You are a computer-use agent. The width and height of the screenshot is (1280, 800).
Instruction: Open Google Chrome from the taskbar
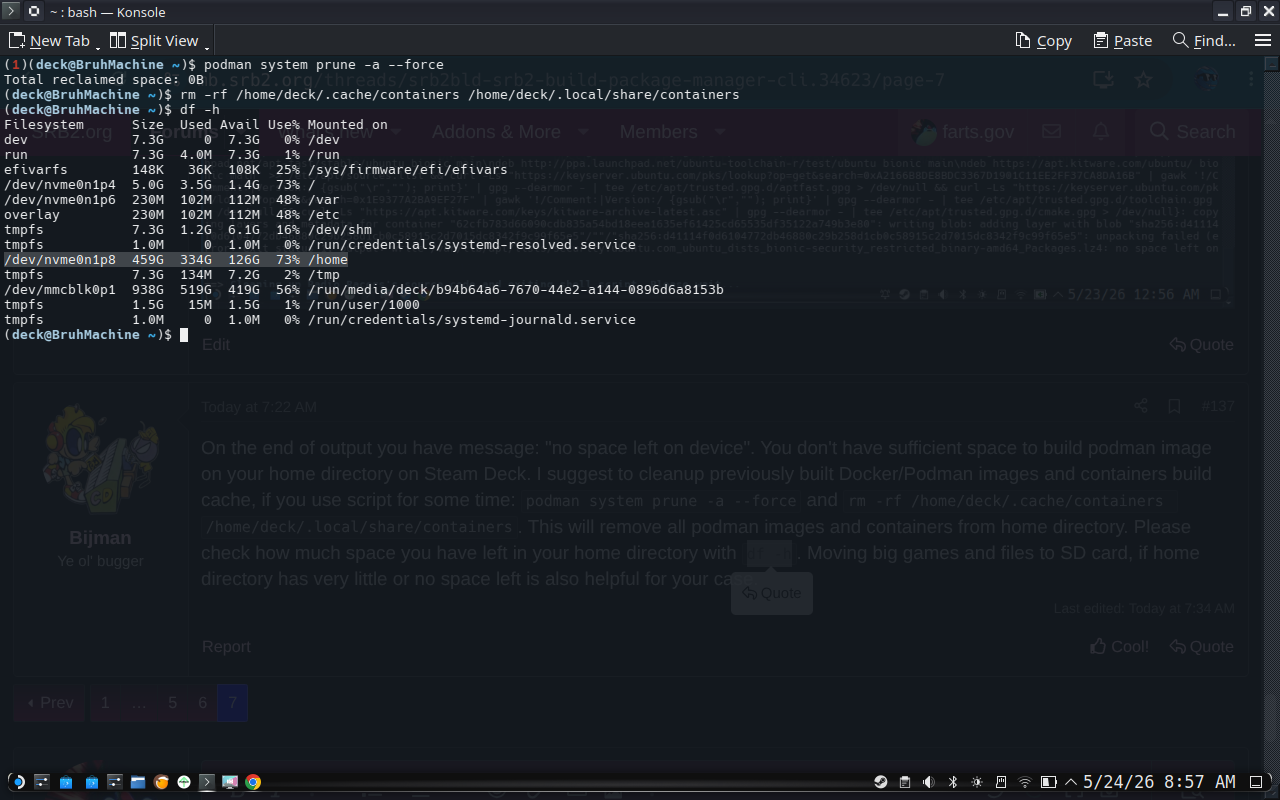[253, 782]
